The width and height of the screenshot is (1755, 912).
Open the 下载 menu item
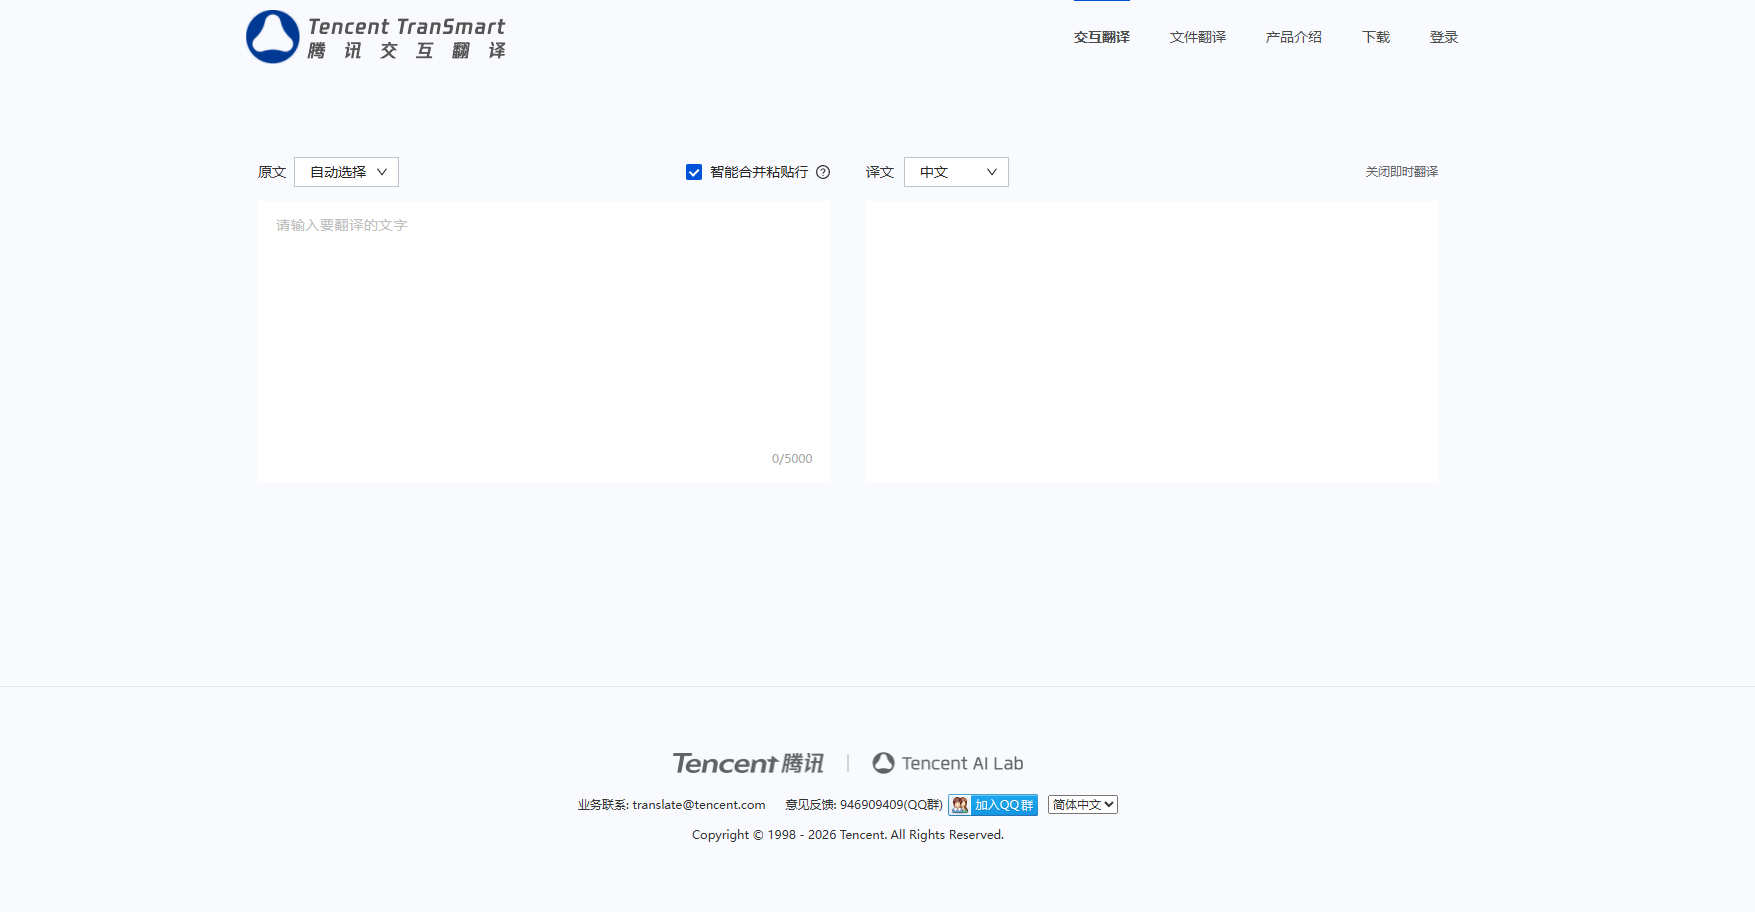pyautogui.click(x=1375, y=37)
